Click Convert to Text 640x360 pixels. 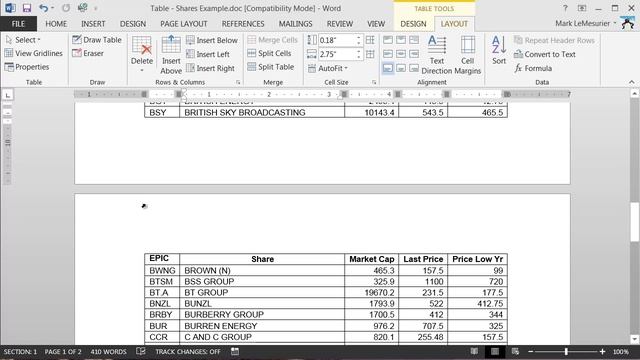545,54
